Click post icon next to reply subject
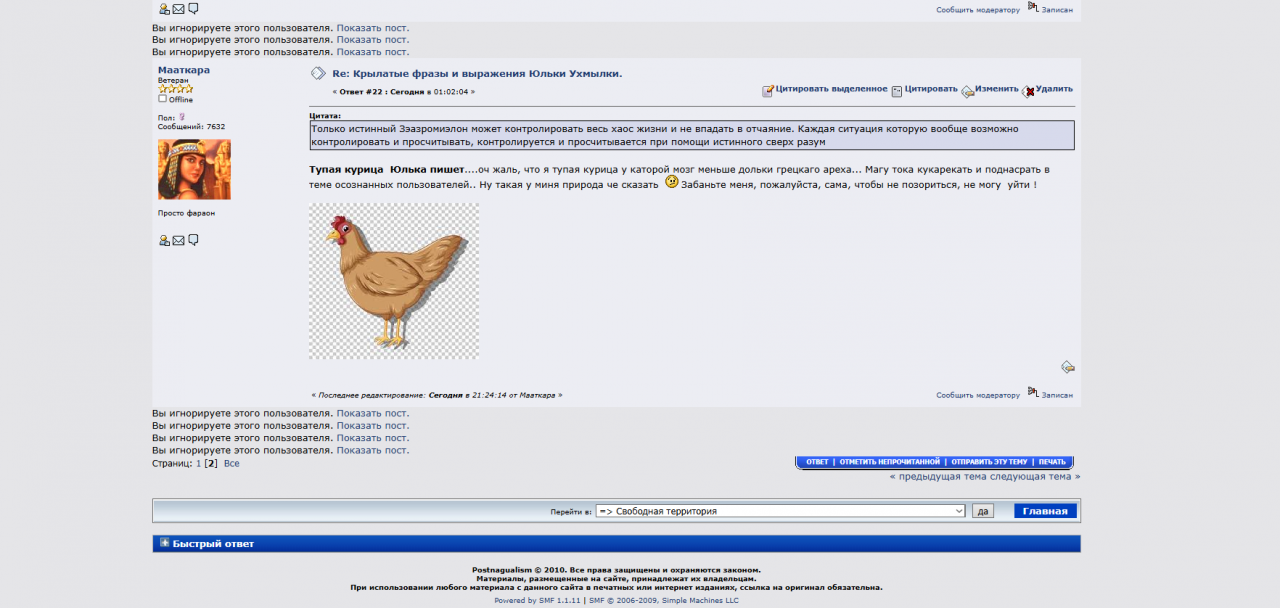The width and height of the screenshot is (1280, 608). 317,73
